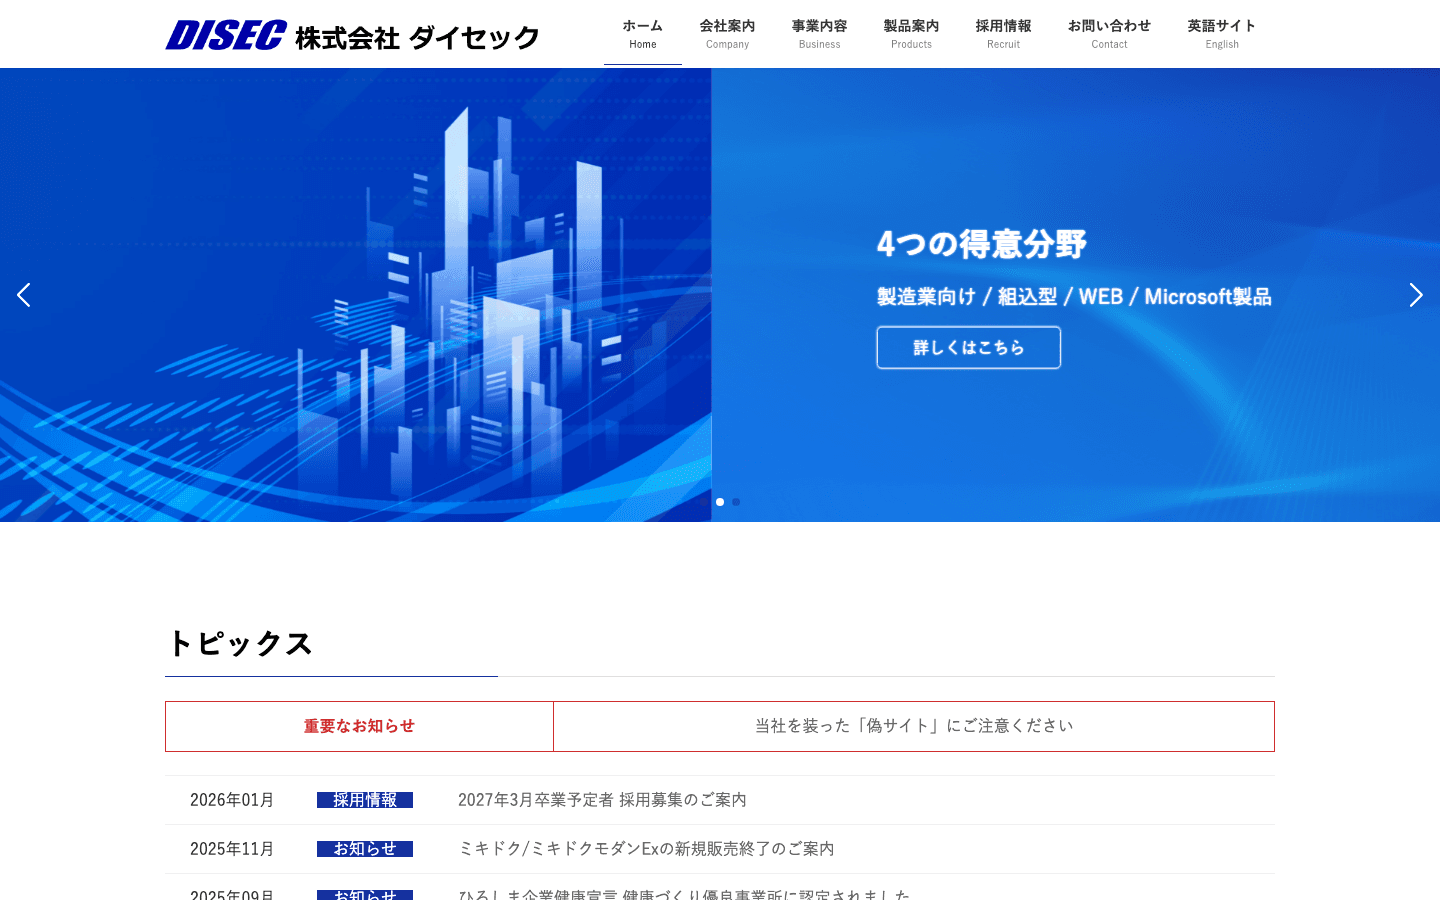Advance carousel with right arrow
The width and height of the screenshot is (1440, 900).
(x=1416, y=295)
